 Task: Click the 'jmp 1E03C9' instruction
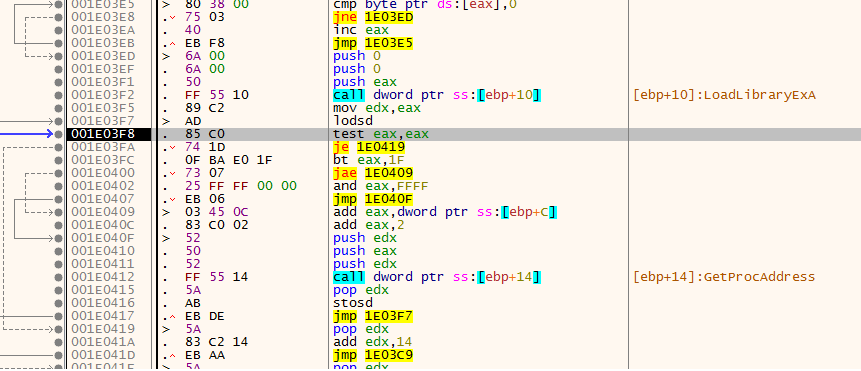pos(373,355)
